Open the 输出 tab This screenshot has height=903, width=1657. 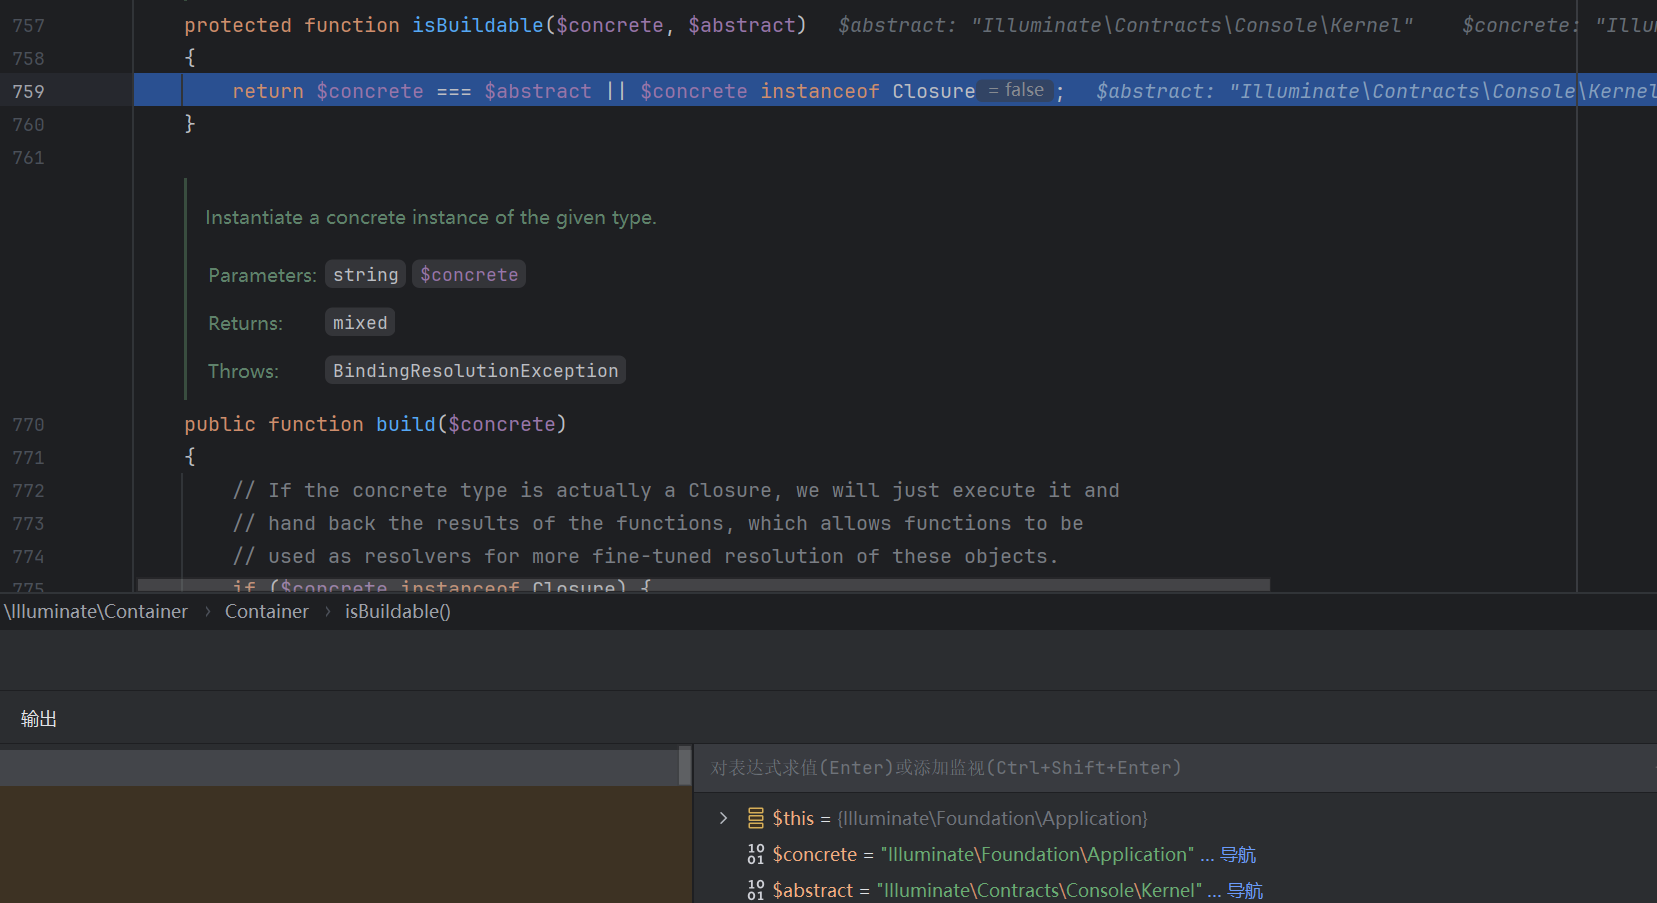[39, 719]
